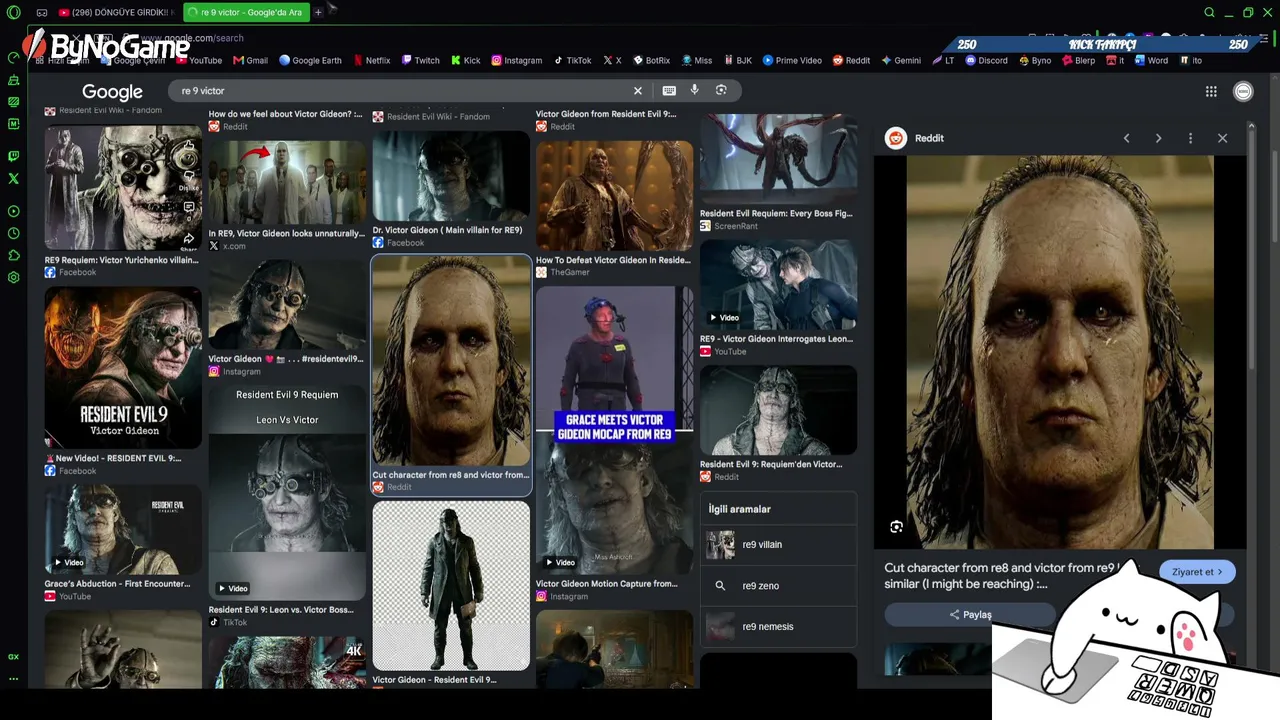This screenshot has width=1280, height=720.
Task: Clear the search box with the X
Action: (637, 91)
